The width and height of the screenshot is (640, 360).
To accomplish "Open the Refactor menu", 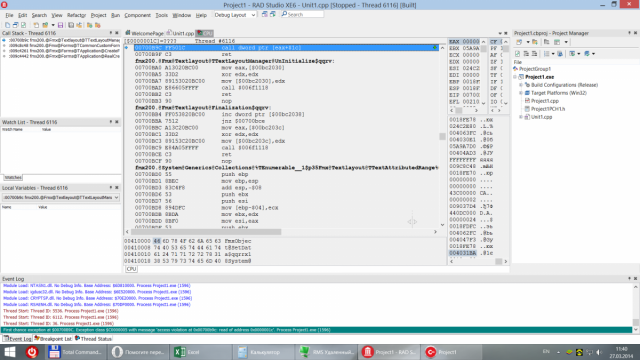I will [x=76, y=15].
